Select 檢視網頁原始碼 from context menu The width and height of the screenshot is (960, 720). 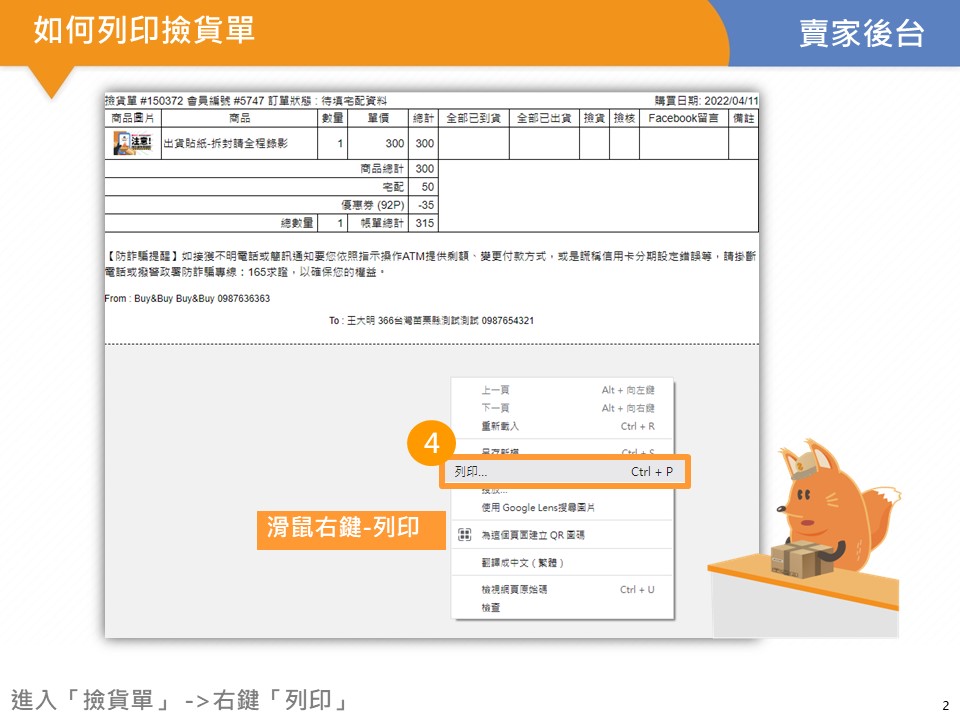pos(514,589)
